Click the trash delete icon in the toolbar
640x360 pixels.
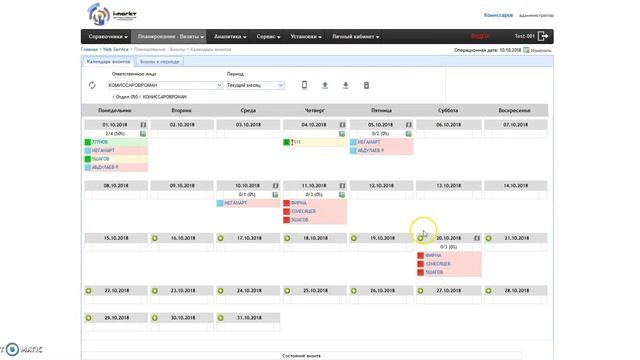pyautogui.click(x=366, y=85)
